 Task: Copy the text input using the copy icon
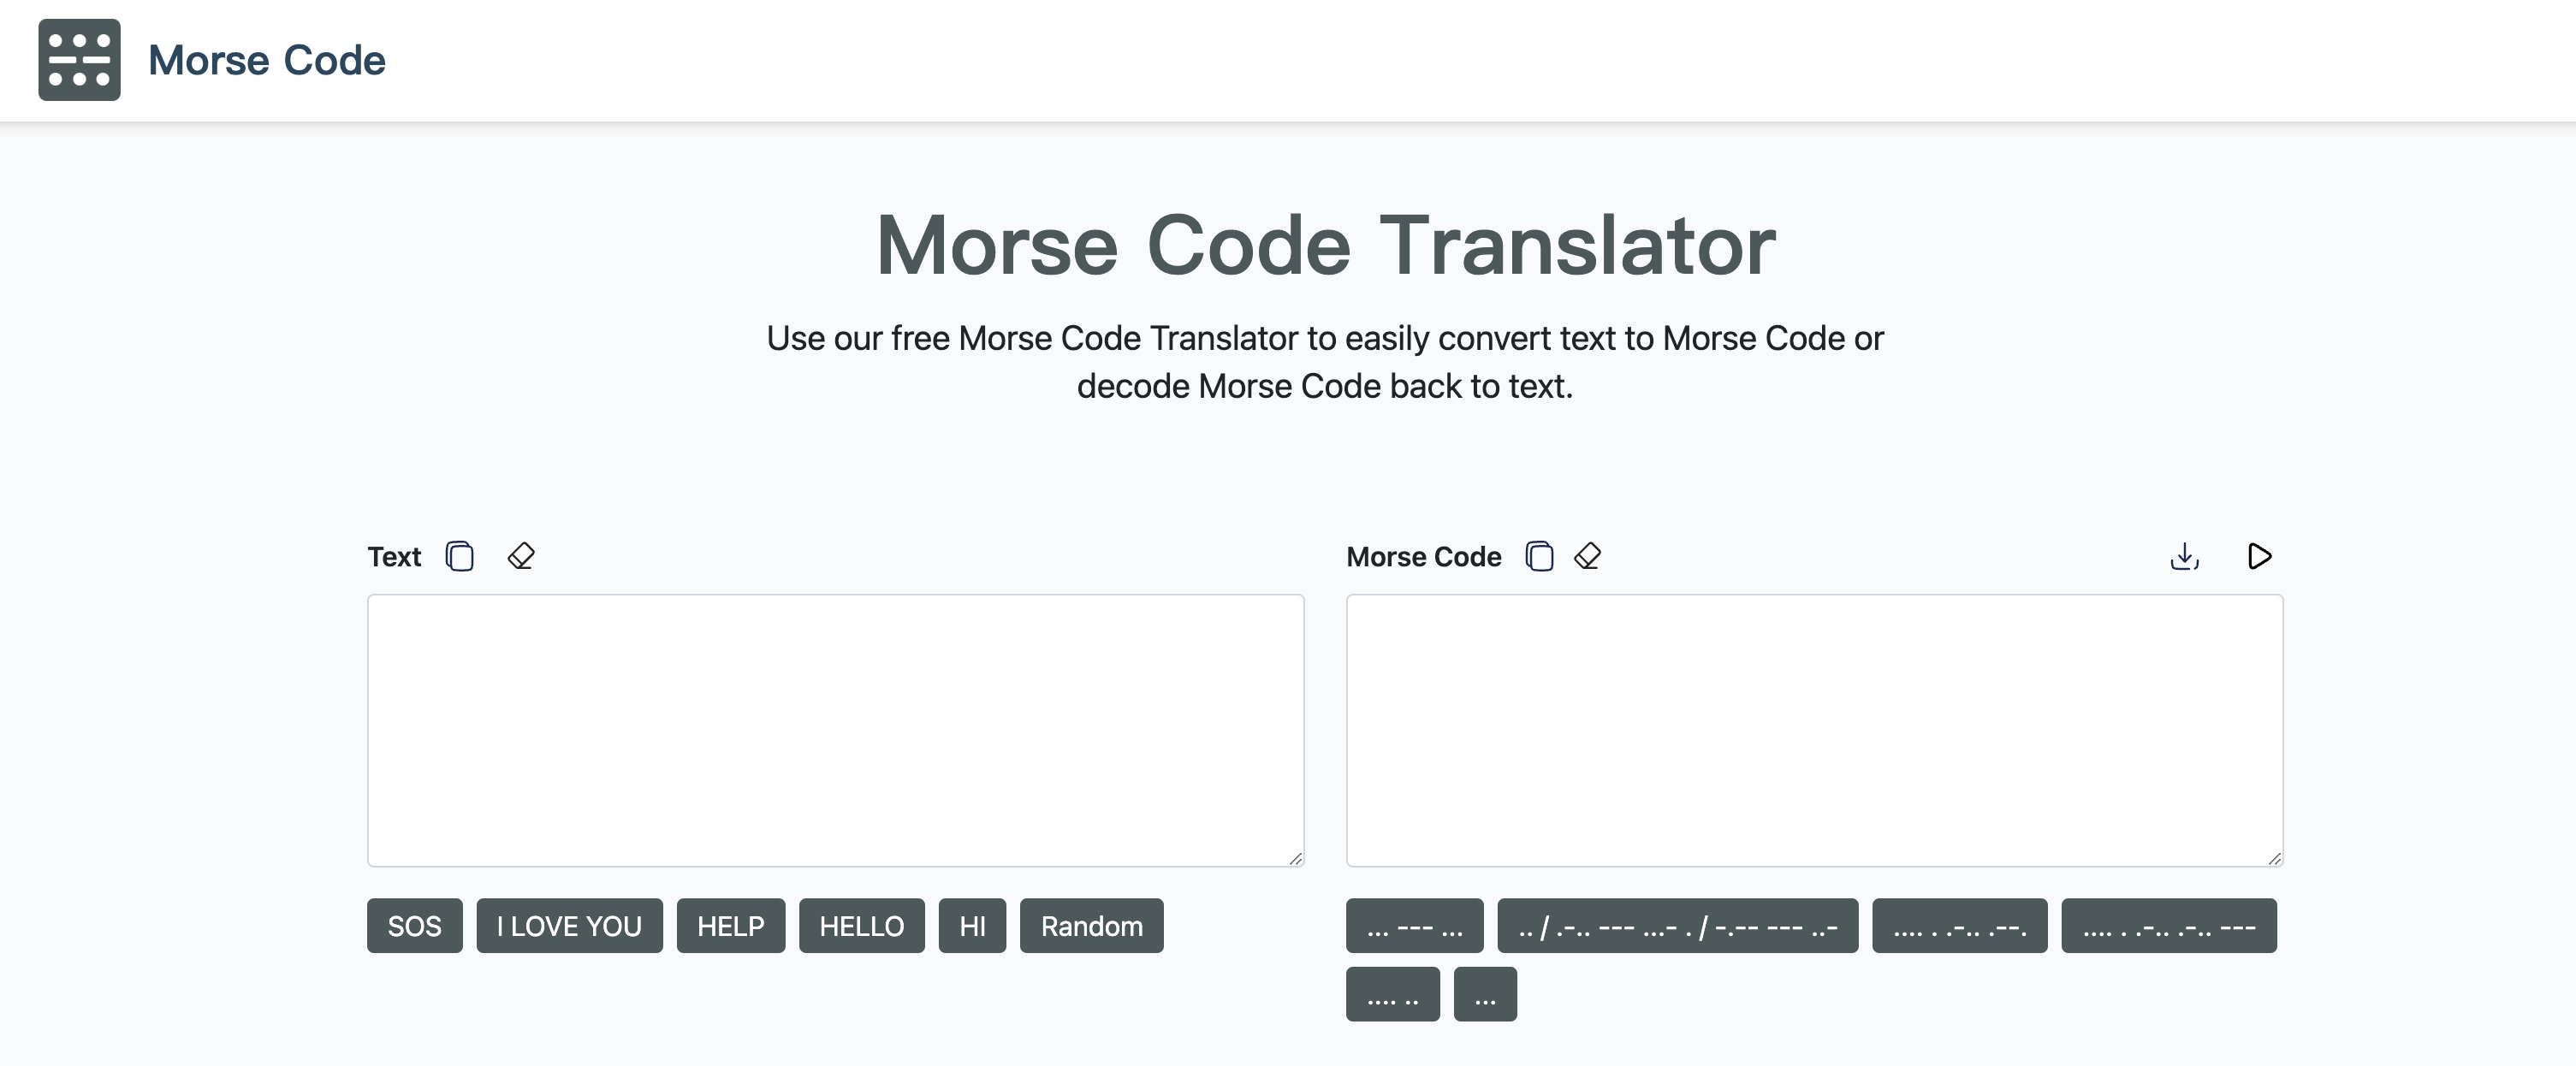pos(460,557)
